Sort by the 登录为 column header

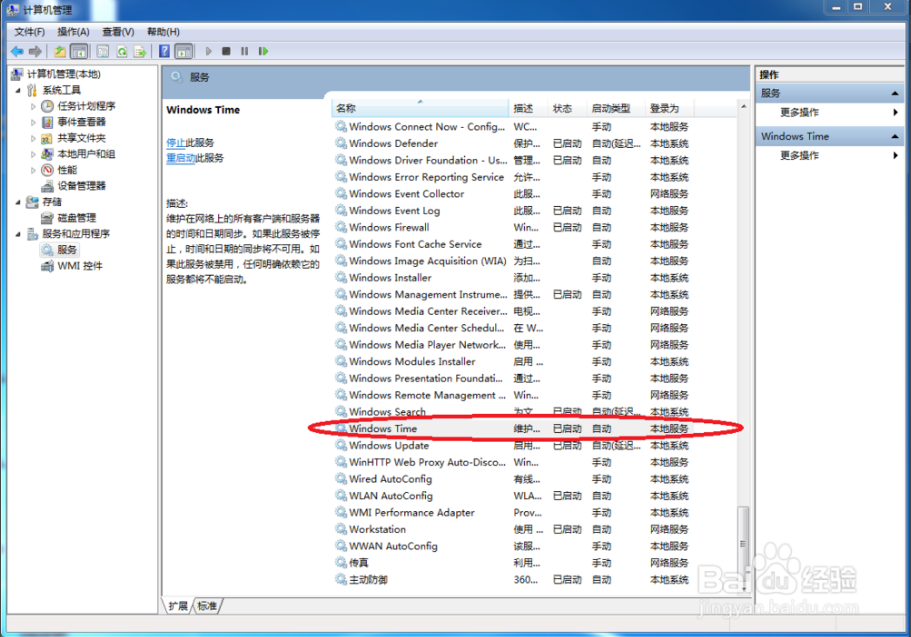(669, 108)
